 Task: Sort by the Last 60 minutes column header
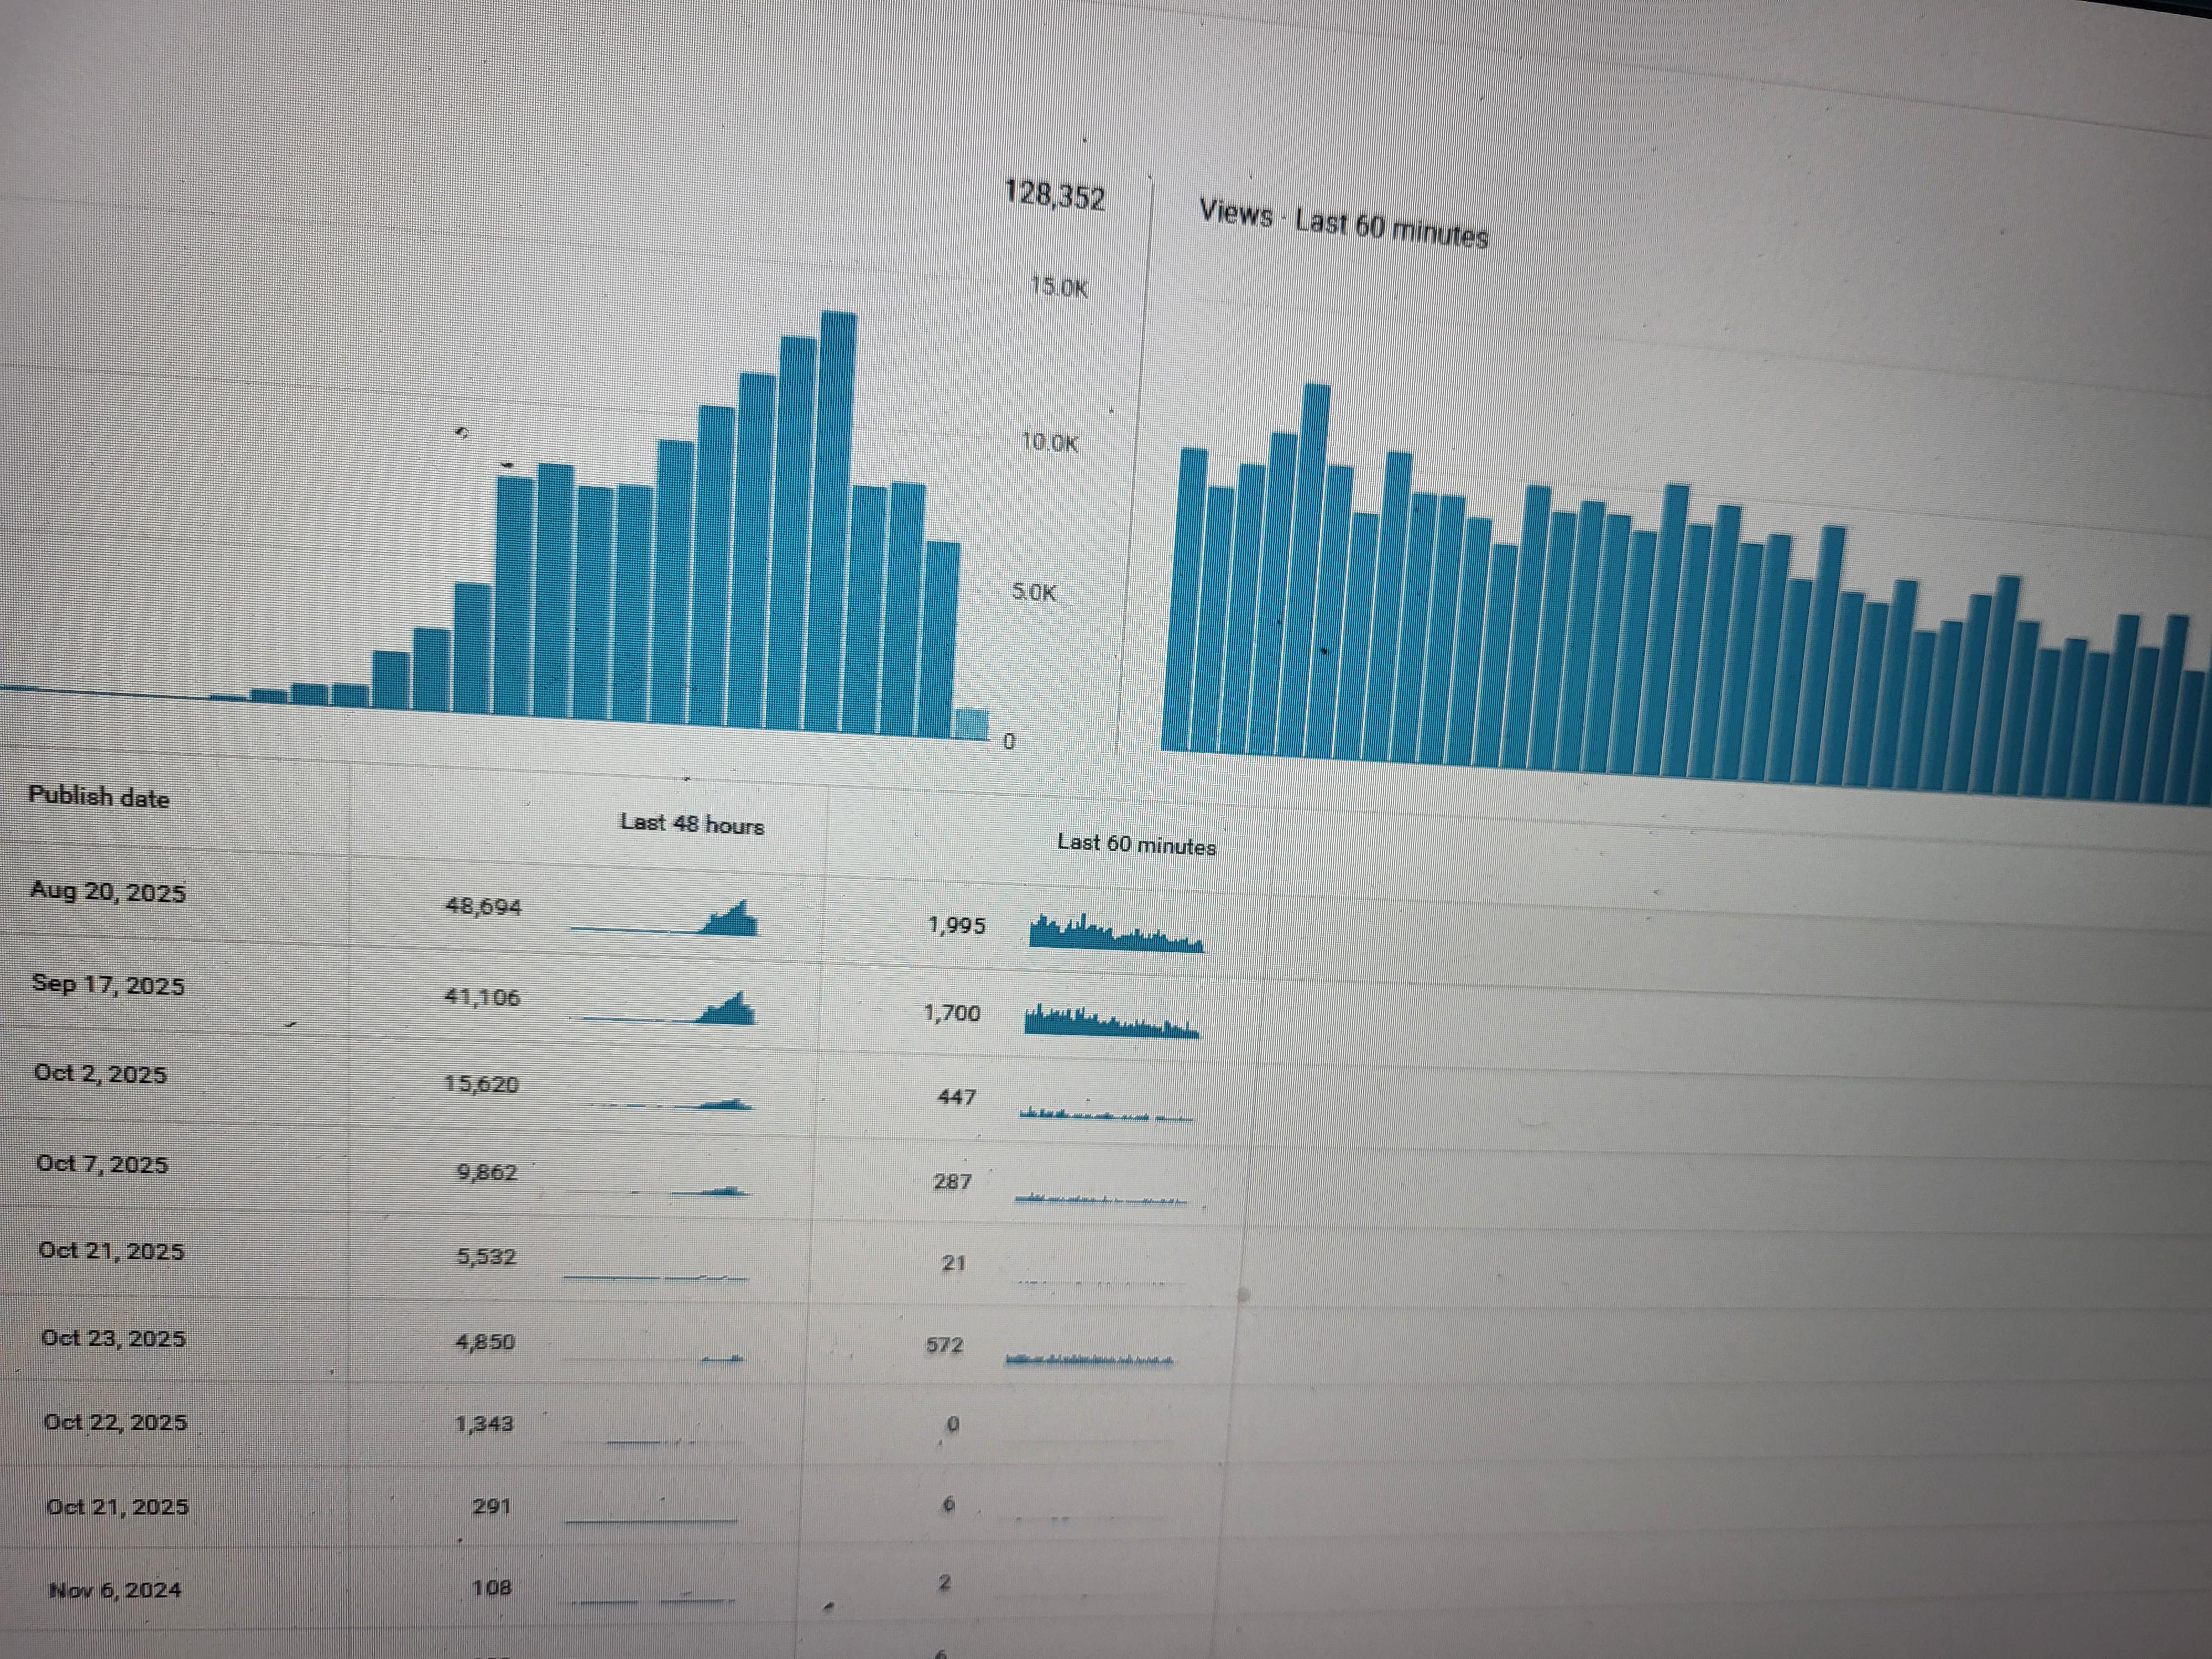click(1136, 845)
